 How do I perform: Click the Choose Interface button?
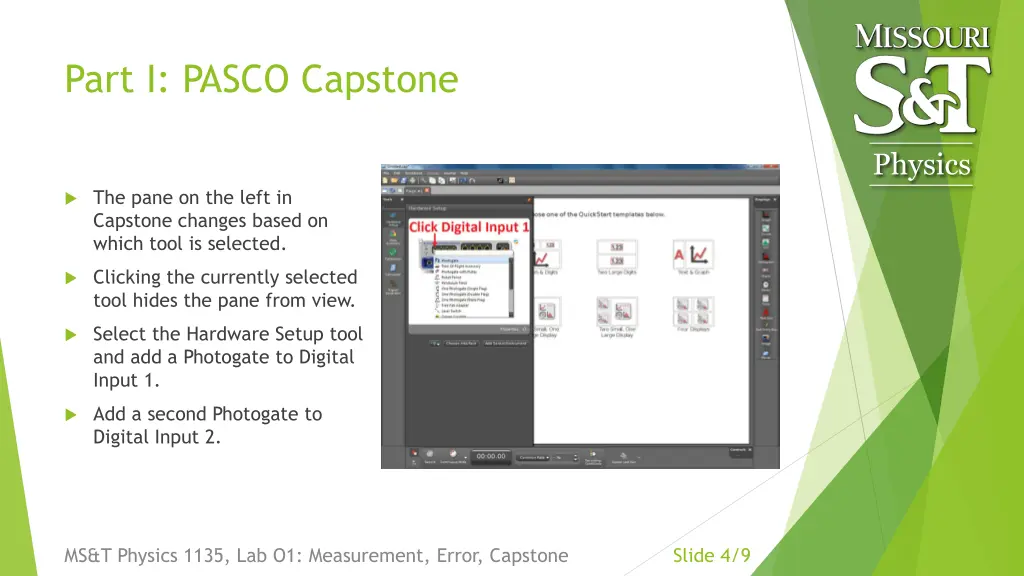point(457,343)
